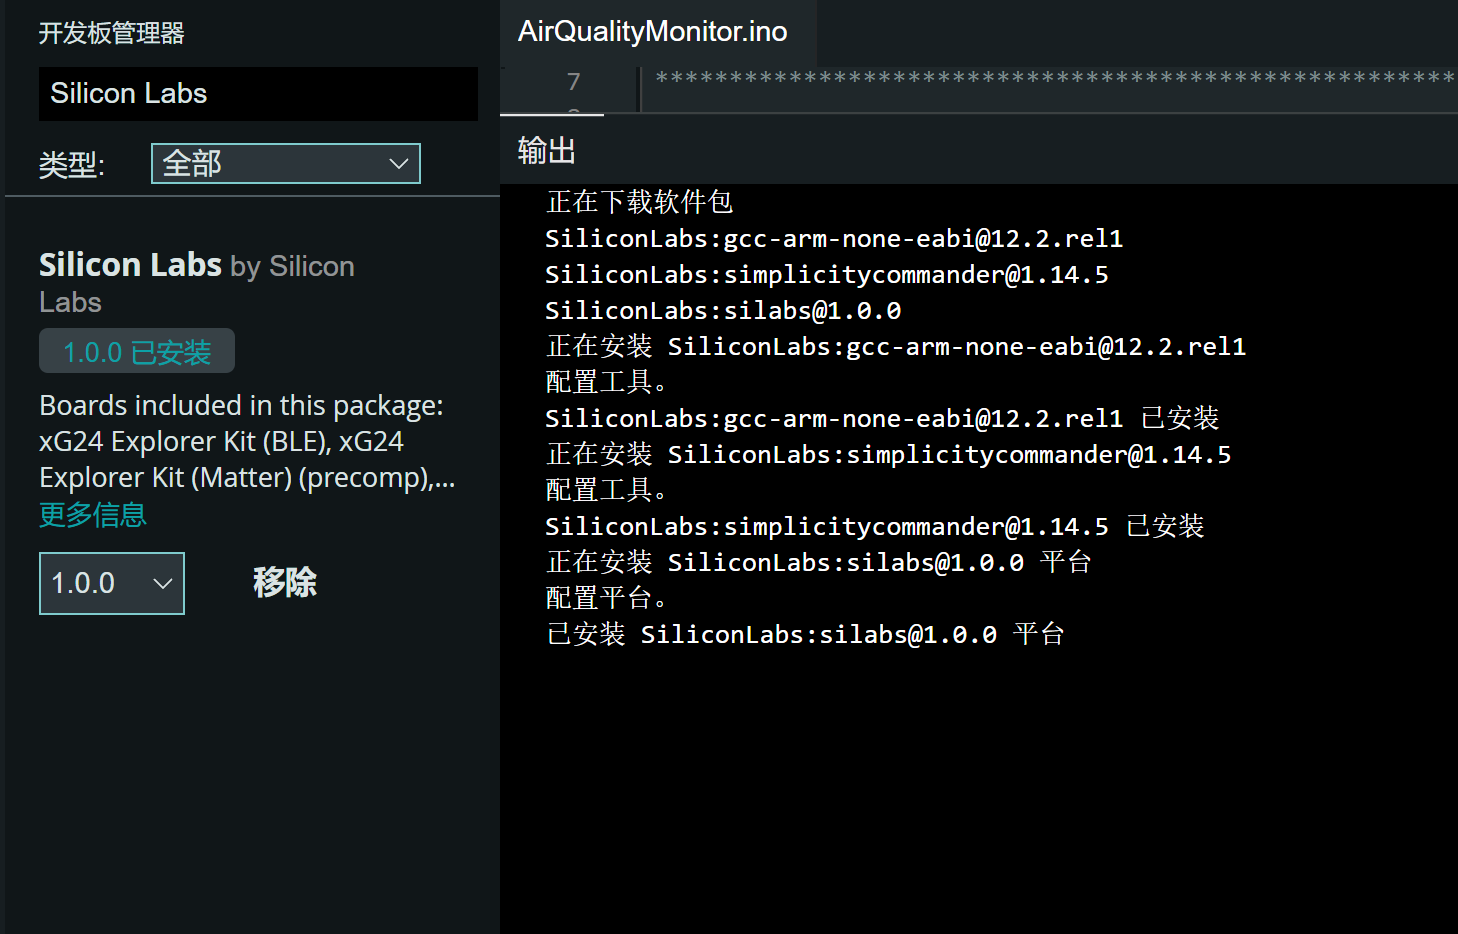Click line number 7 in editor
Screen dimensions: 1458x934
(573, 81)
